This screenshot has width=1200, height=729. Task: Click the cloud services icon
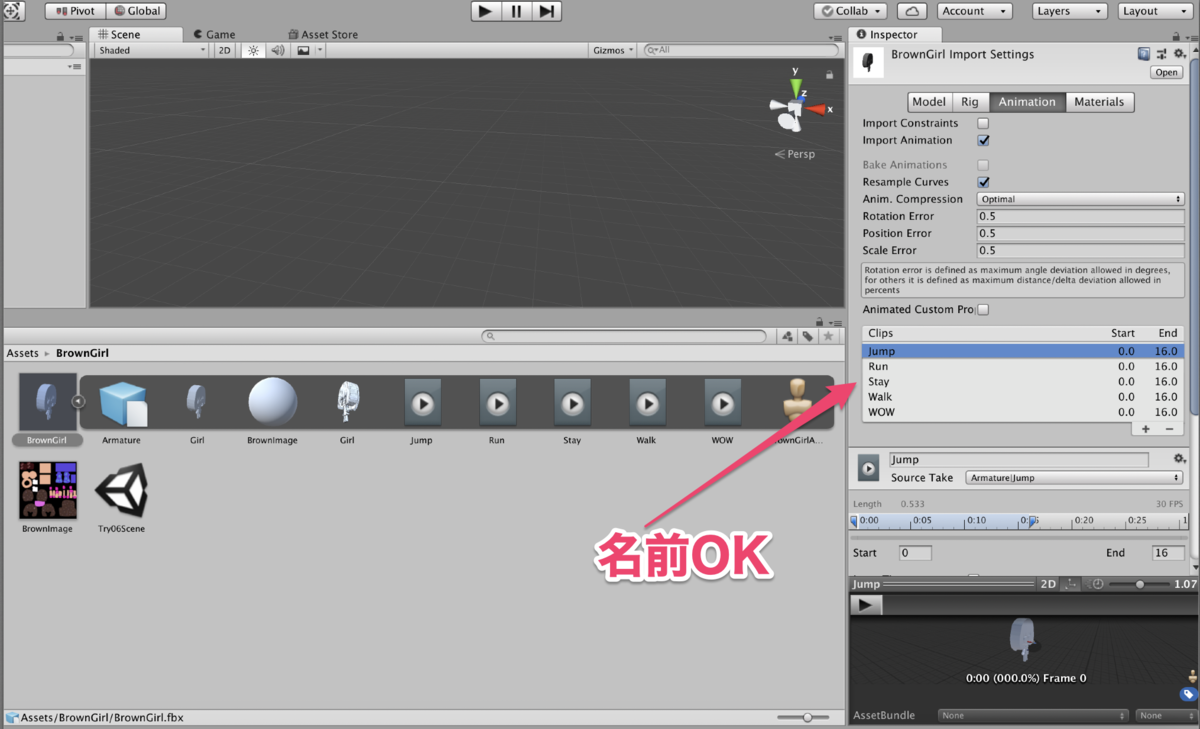tap(912, 11)
